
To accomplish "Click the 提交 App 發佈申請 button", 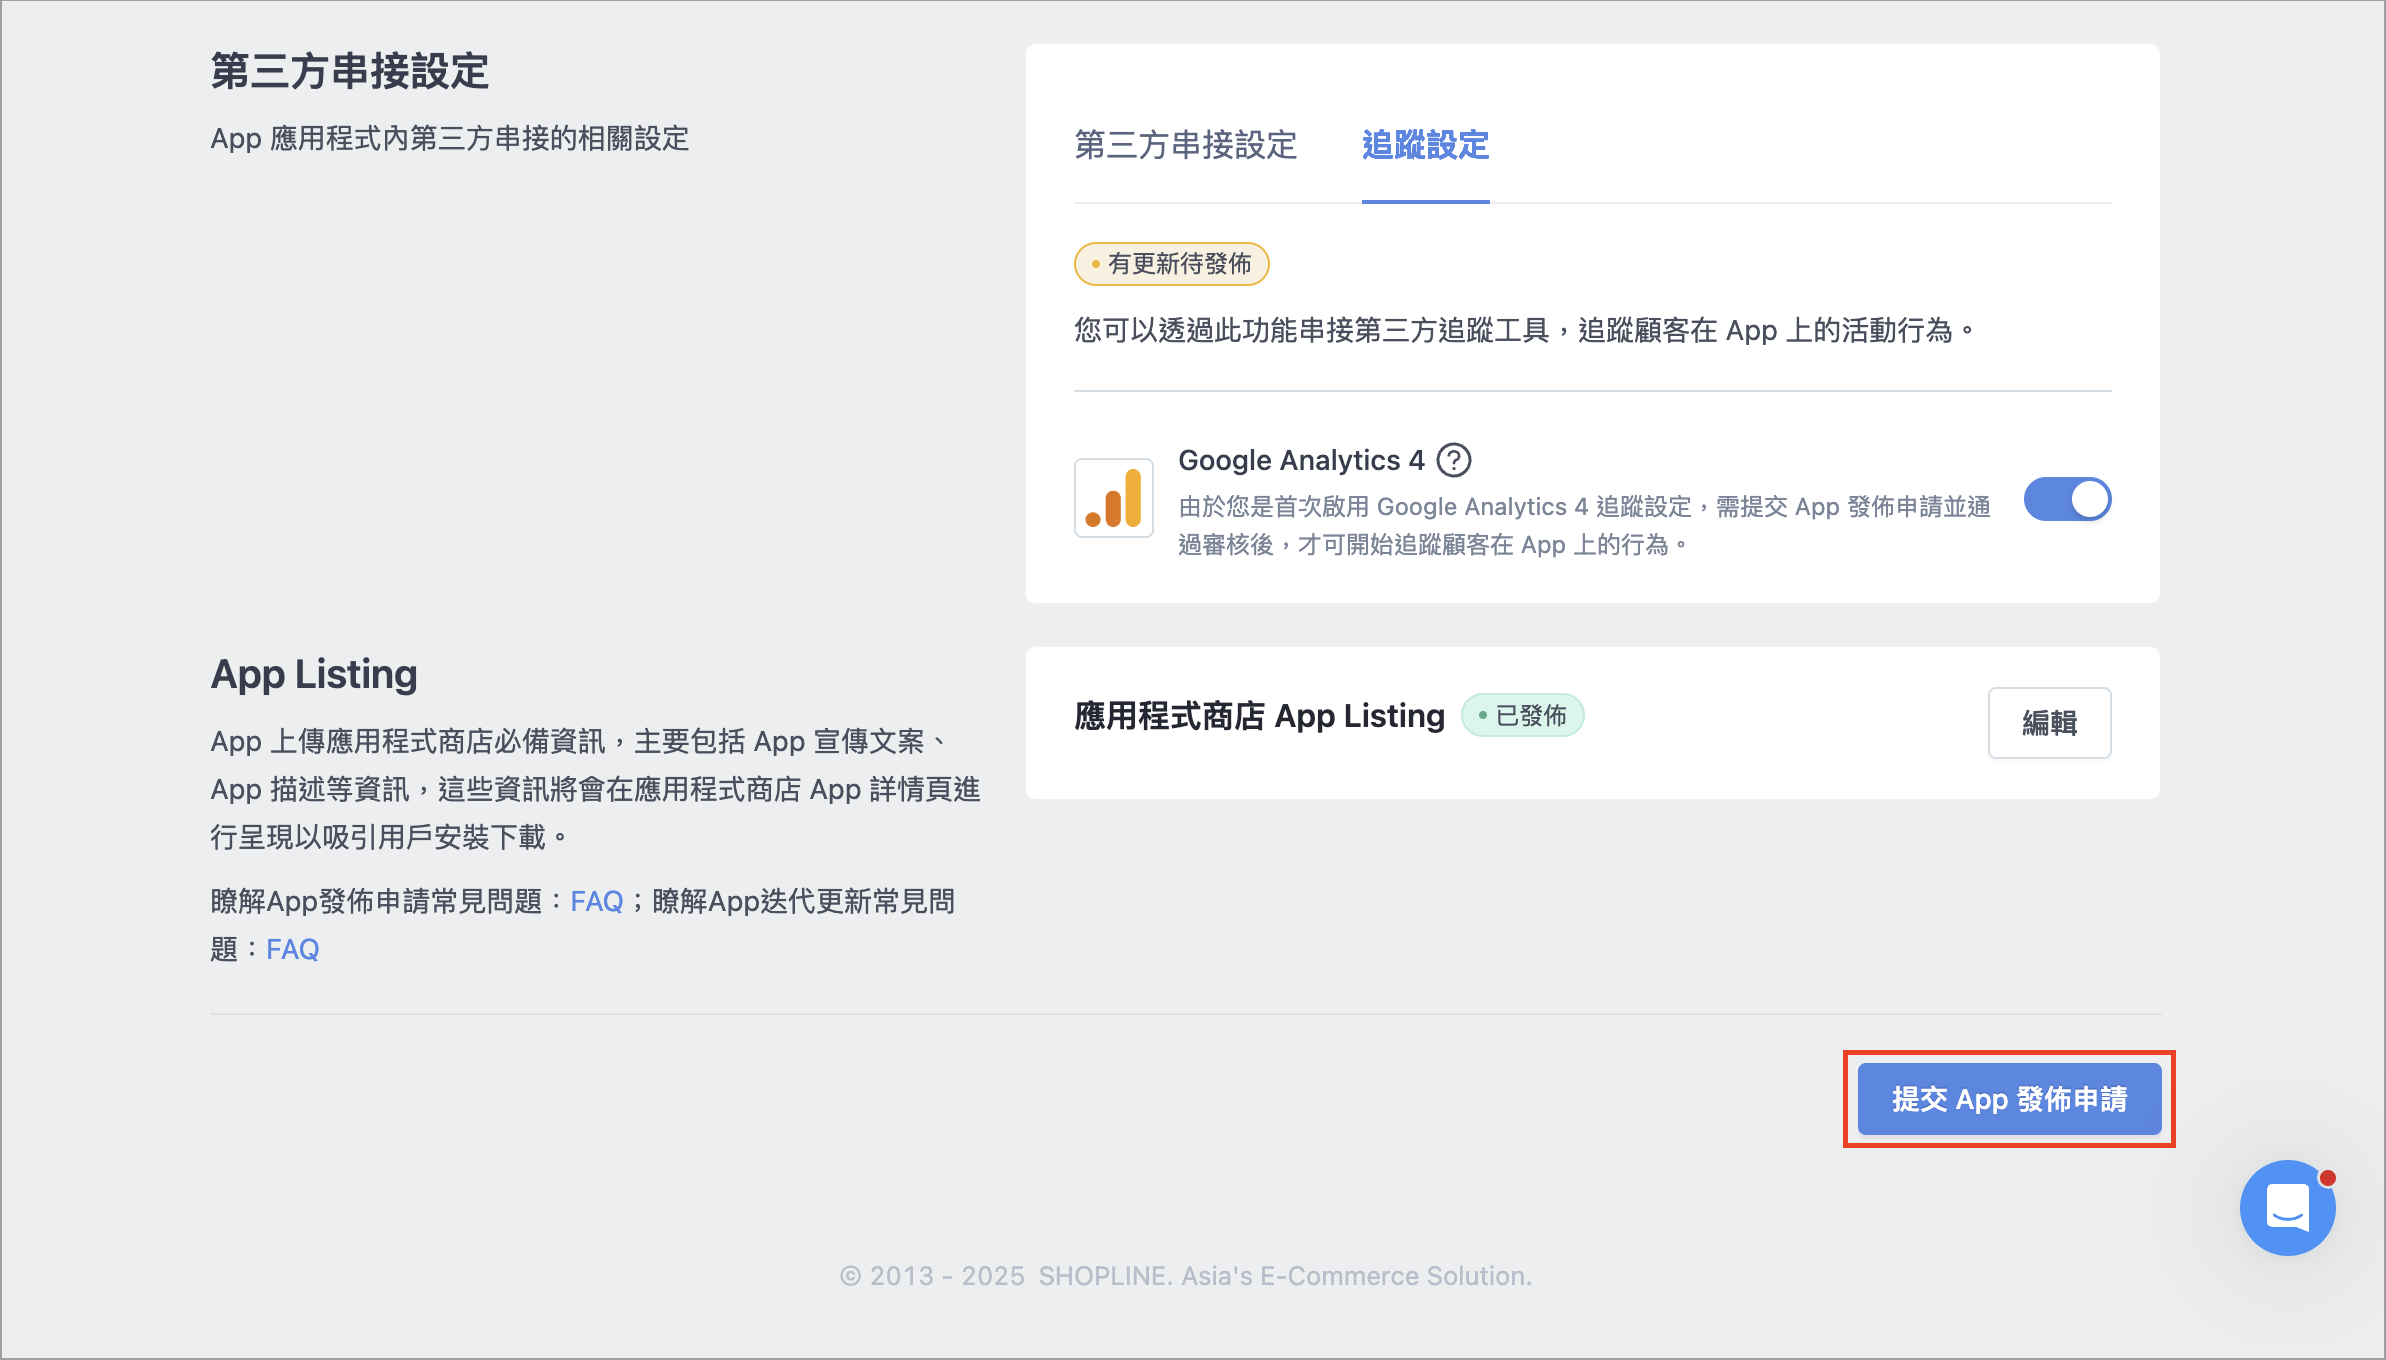I will 2009,1099.
